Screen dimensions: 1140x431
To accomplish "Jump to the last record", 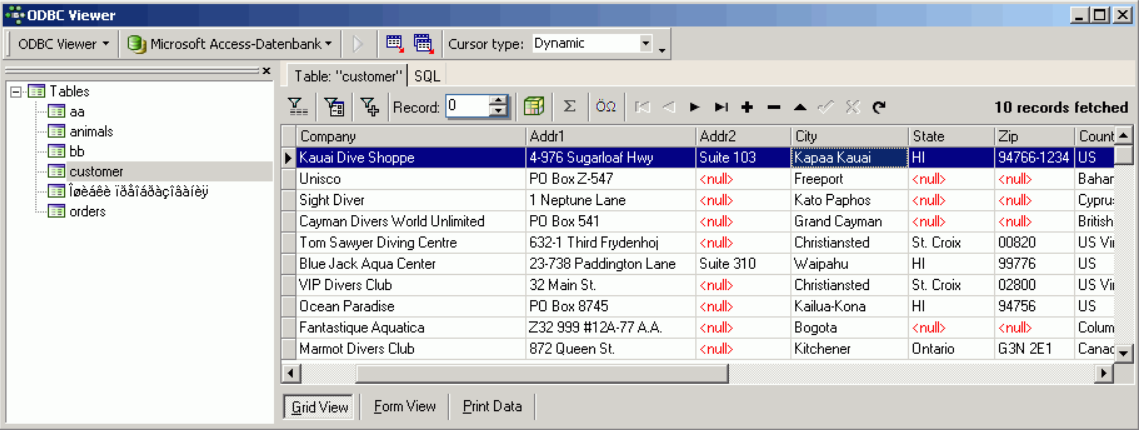I will click(x=721, y=107).
